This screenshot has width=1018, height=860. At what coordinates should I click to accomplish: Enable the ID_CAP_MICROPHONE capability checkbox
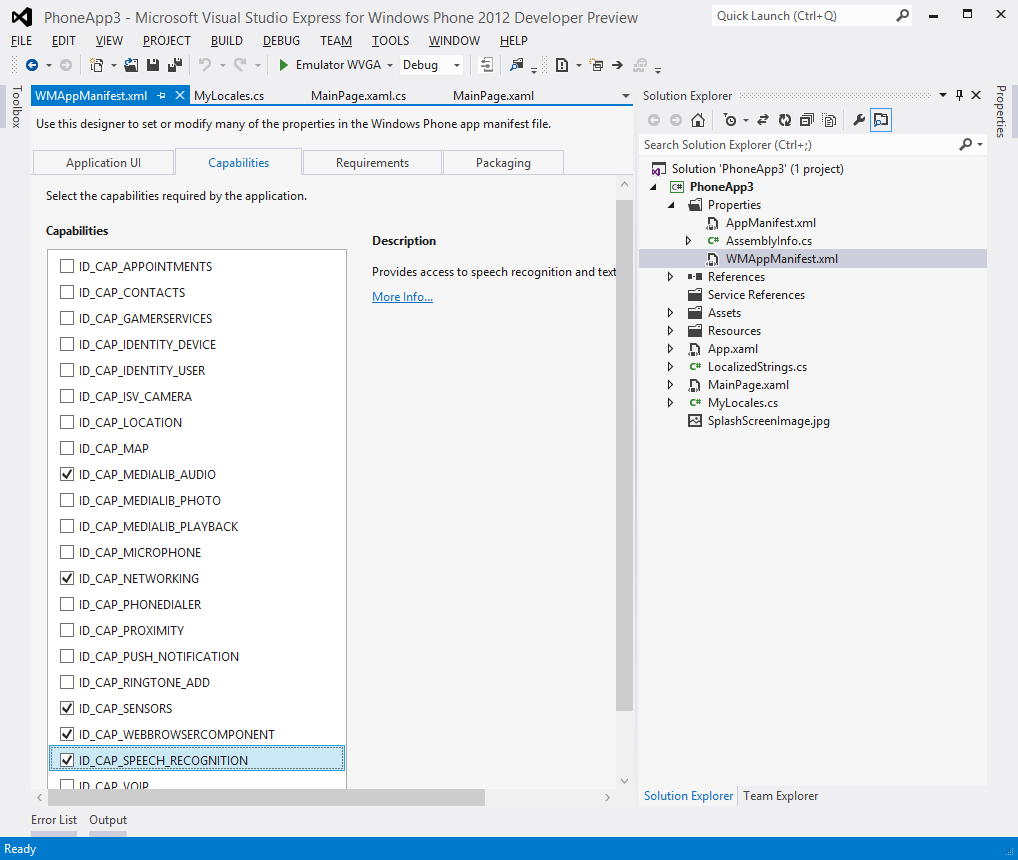tap(67, 553)
